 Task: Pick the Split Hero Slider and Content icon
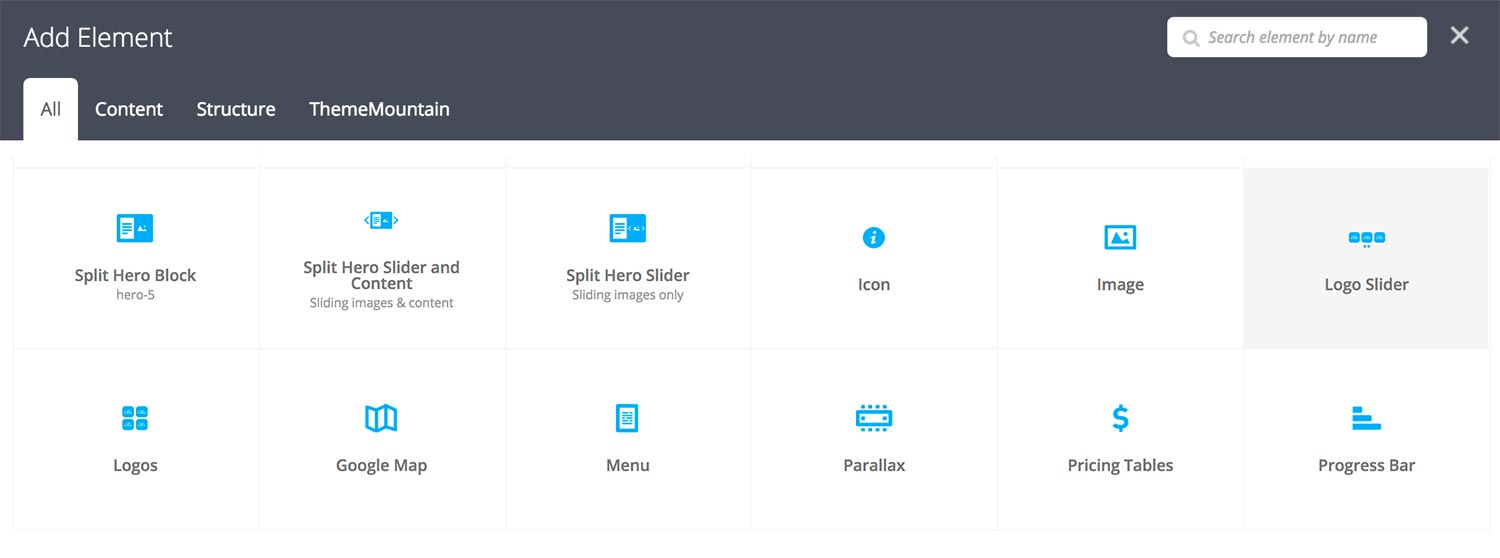(381, 220)
